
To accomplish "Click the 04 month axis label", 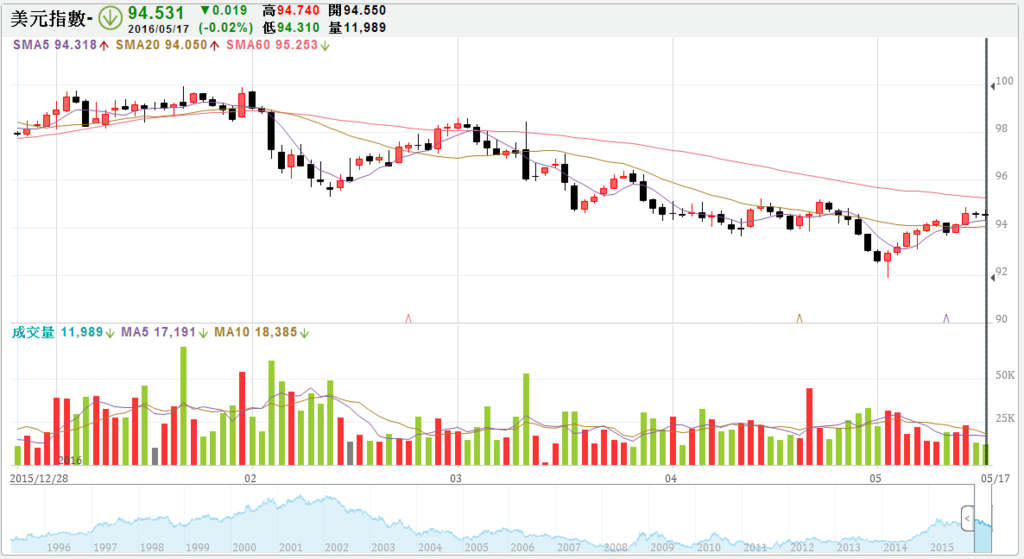I will pos(671,478).
